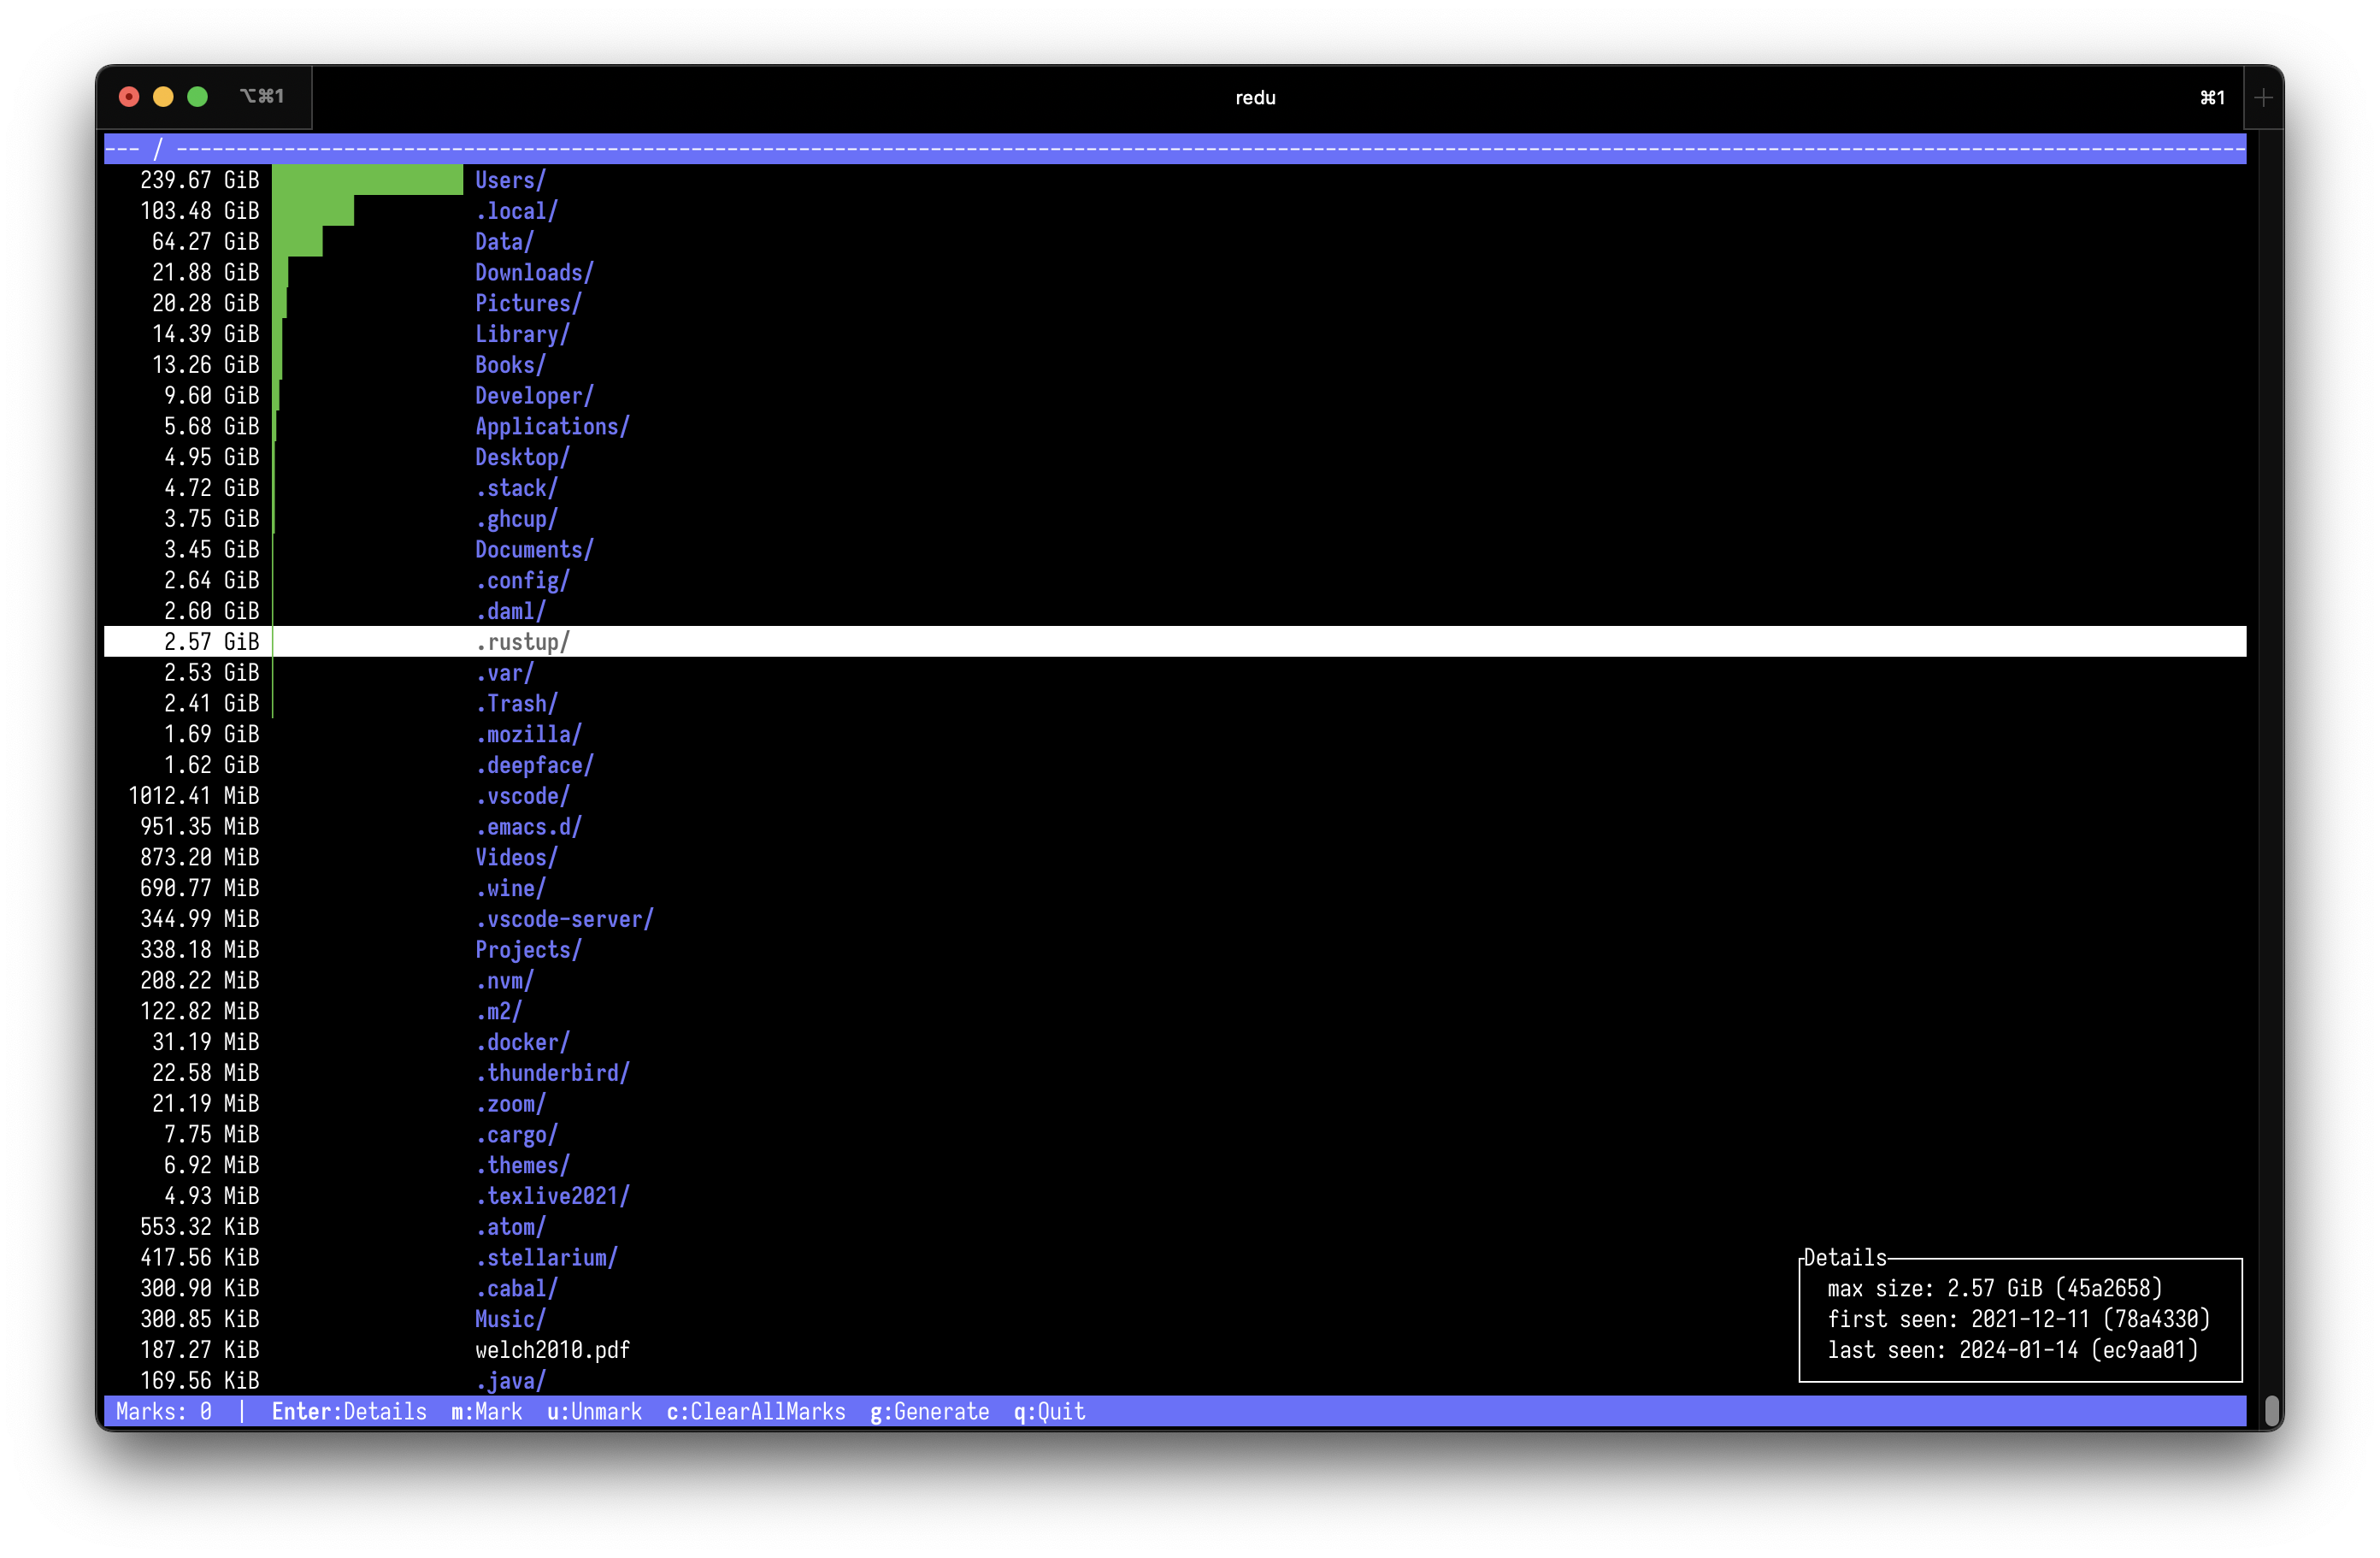
Task: Click the m:Mark shortcut label
Action: point(486,1411)
